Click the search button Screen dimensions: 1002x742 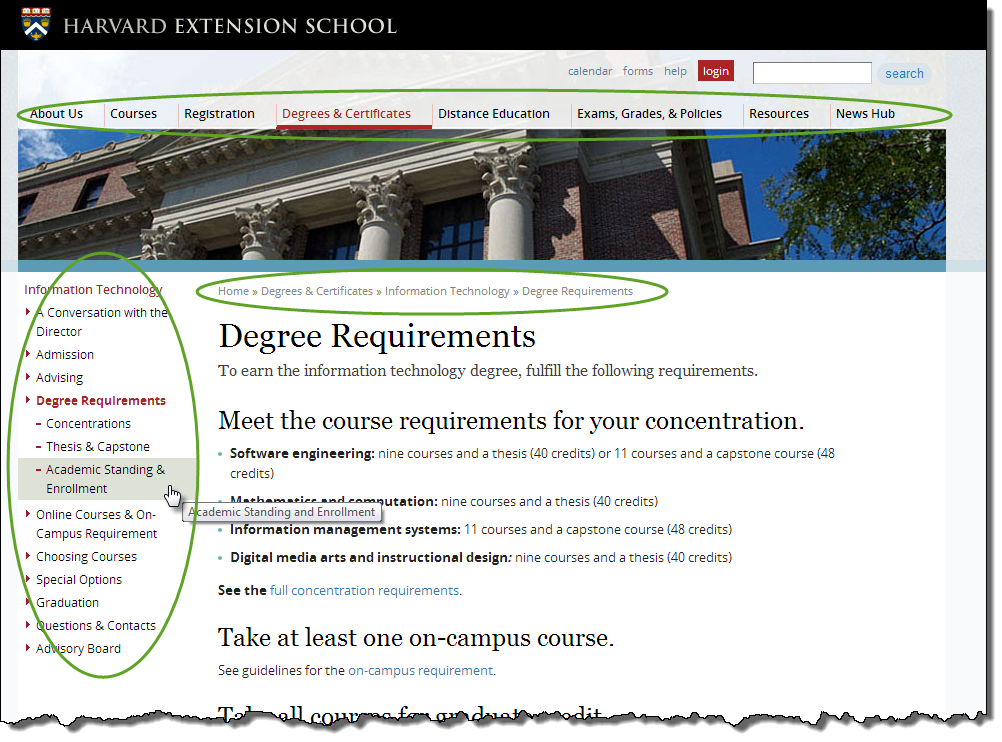click(904, 73)
